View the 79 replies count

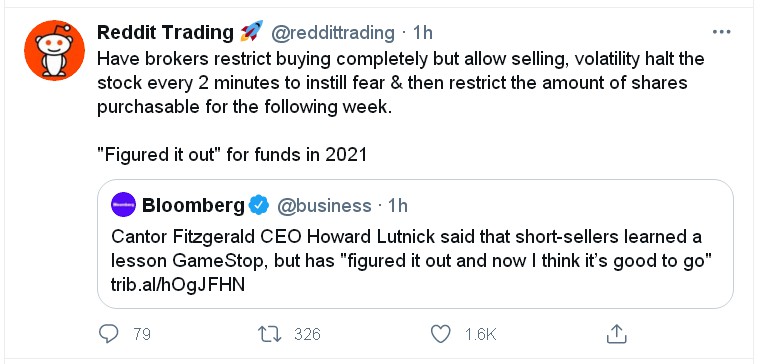[x=142, y=334]
